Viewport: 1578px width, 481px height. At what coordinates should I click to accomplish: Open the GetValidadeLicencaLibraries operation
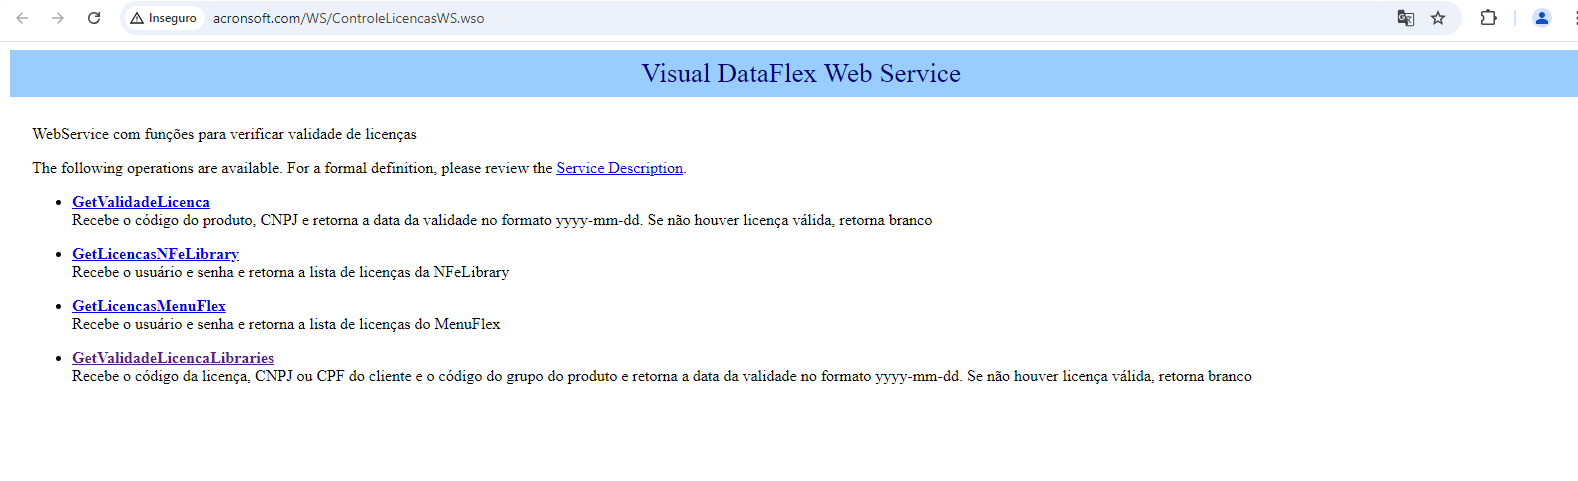173,358
